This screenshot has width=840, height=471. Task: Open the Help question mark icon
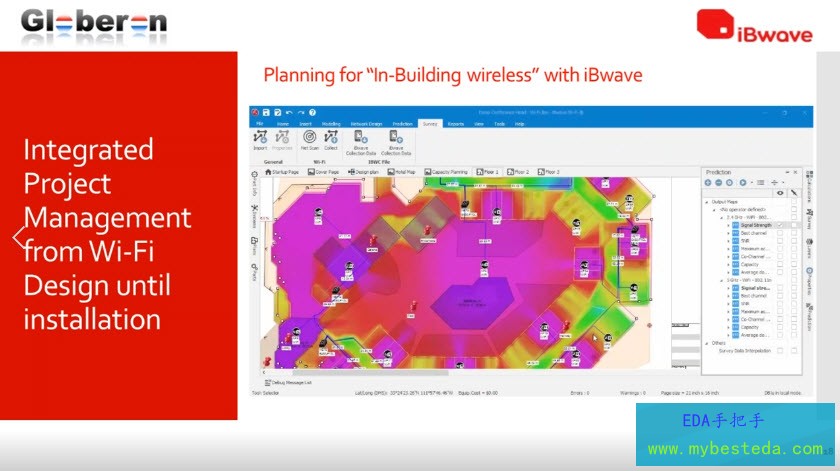coord(312,112)
